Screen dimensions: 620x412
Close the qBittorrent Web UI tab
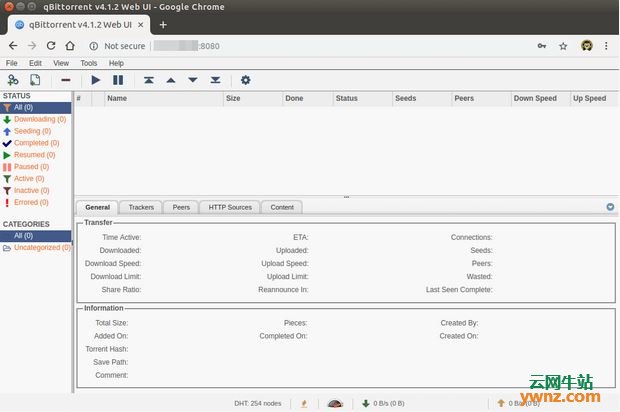pyautogui.click(x=140, y=25)
